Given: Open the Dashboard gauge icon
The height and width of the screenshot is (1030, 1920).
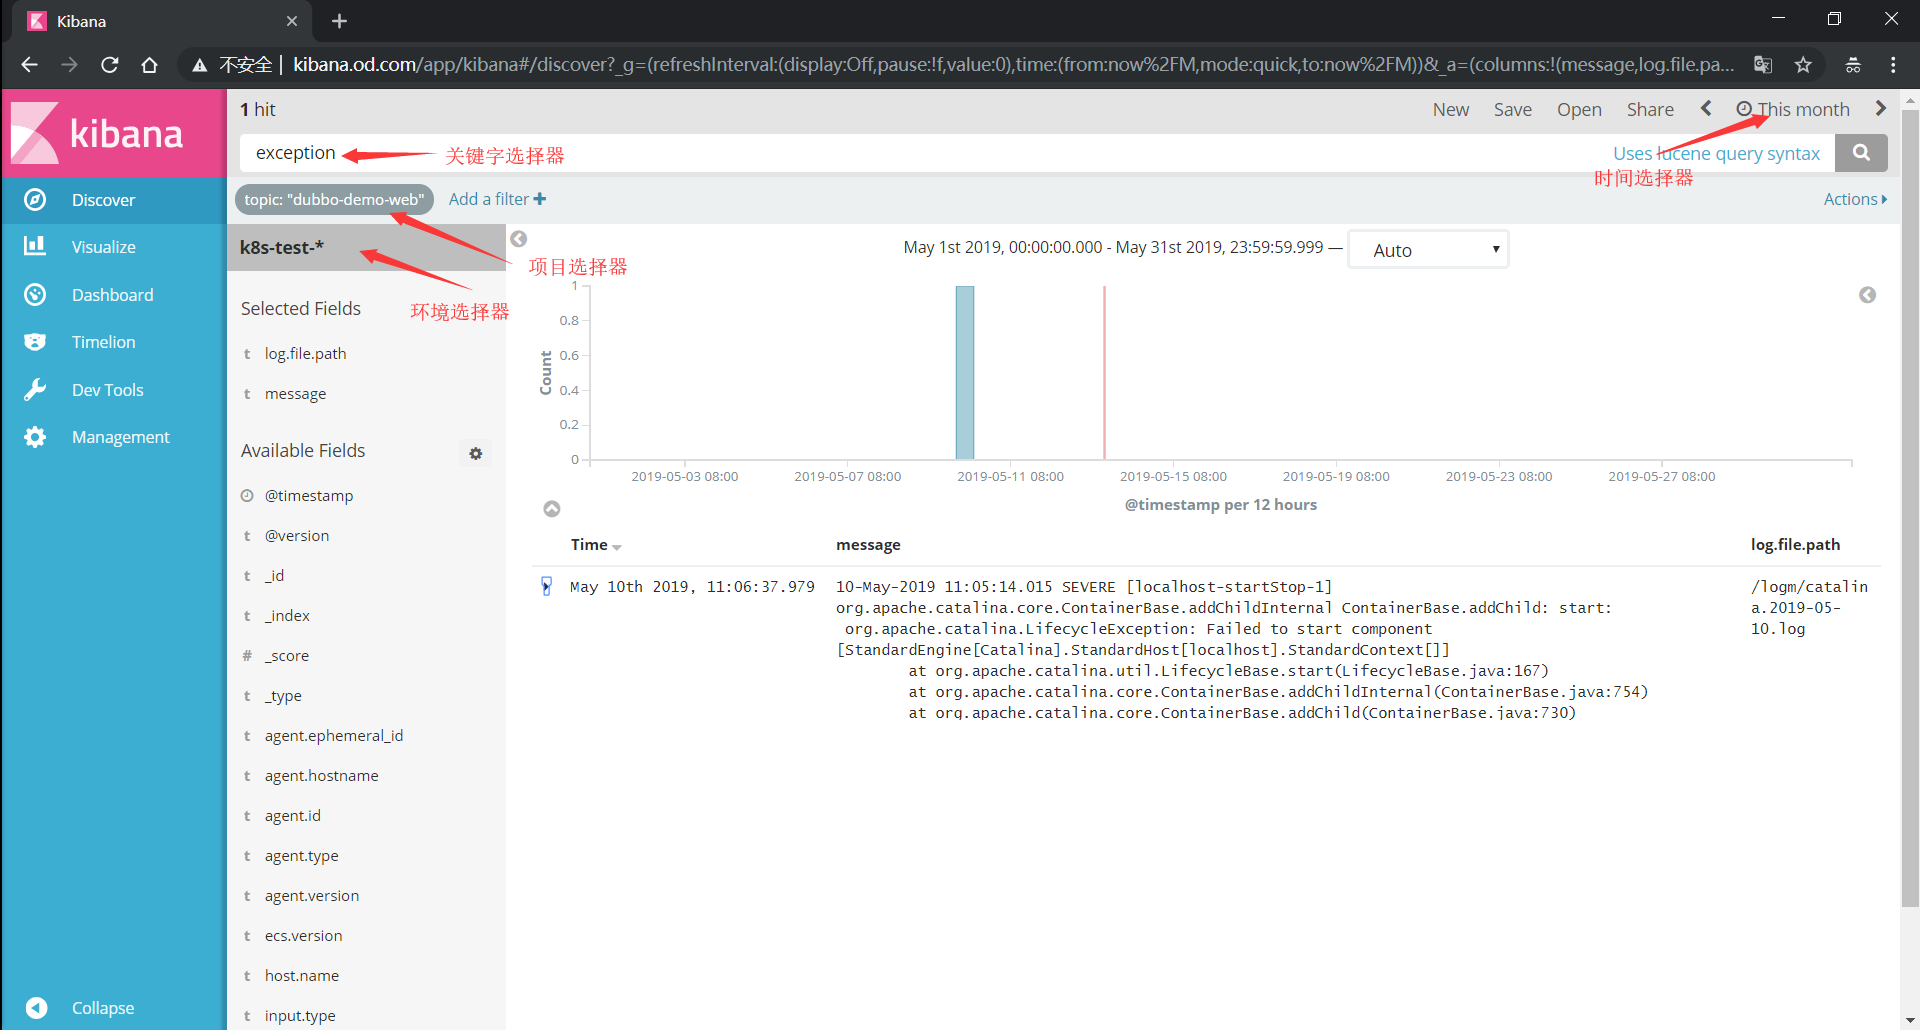Looking at the screenshot, I should 35,295.
